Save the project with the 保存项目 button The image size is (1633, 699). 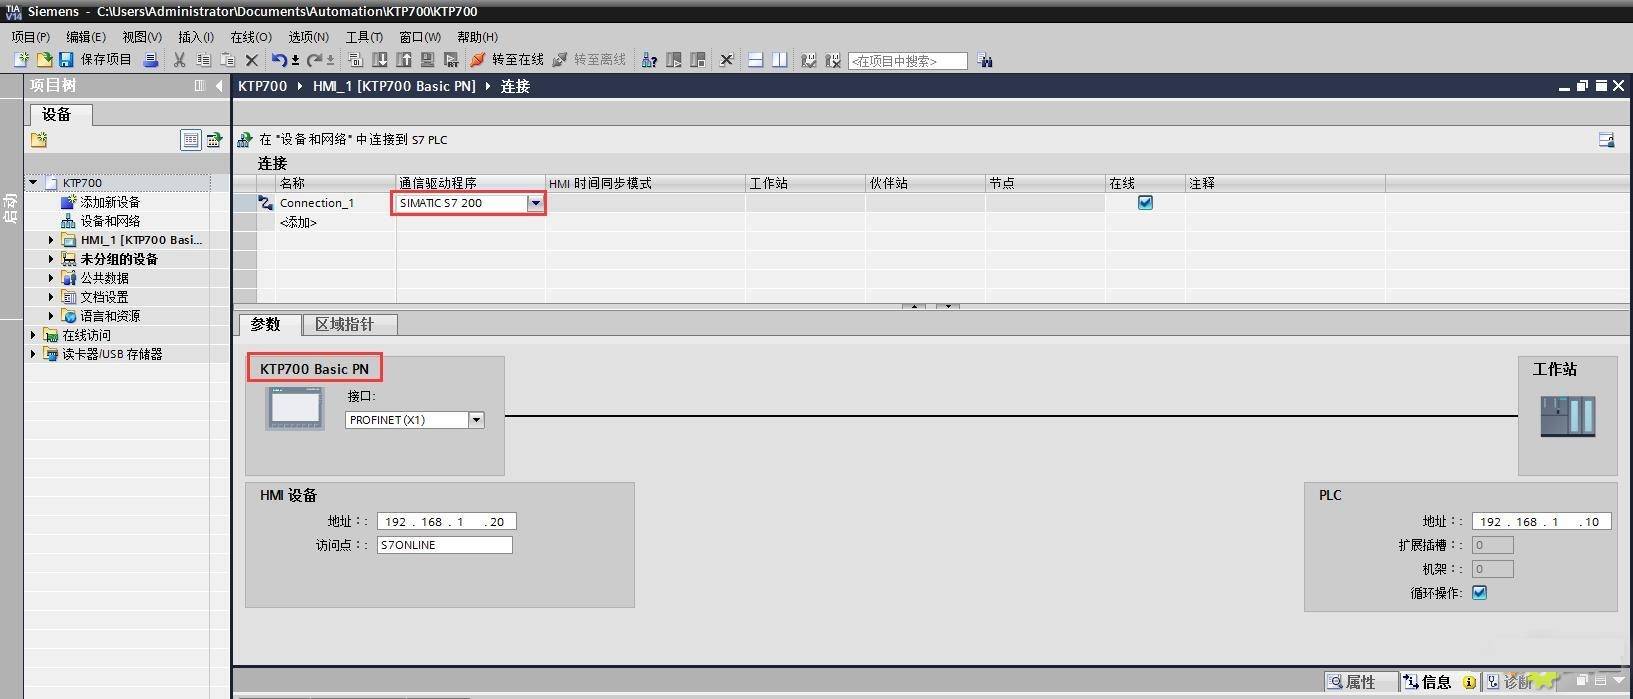(x=95, y=60)
